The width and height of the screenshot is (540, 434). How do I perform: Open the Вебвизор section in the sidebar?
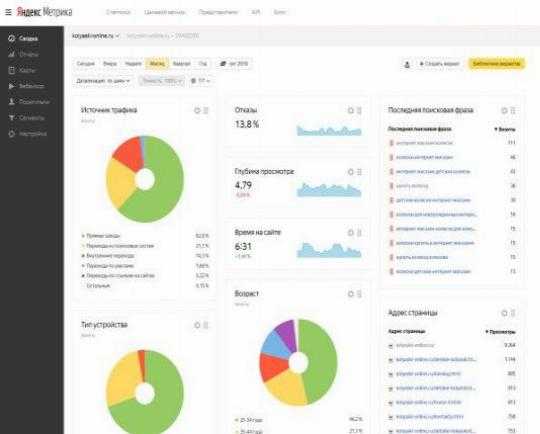pos(26,86)
